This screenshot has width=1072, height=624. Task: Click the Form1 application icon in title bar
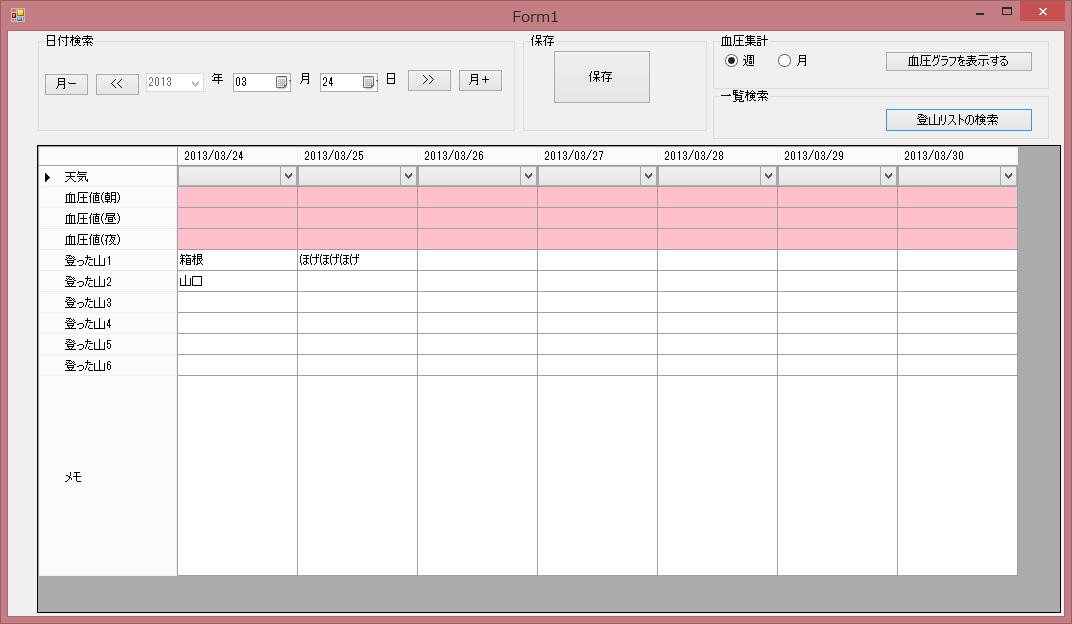[x=18, y=14]
